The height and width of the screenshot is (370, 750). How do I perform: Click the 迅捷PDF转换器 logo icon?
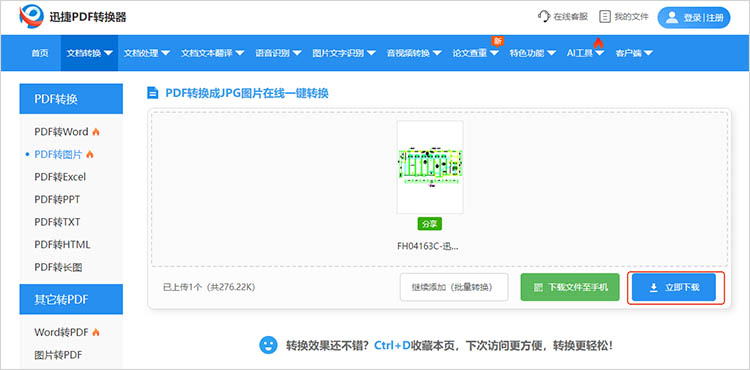(x=31, y=17)
